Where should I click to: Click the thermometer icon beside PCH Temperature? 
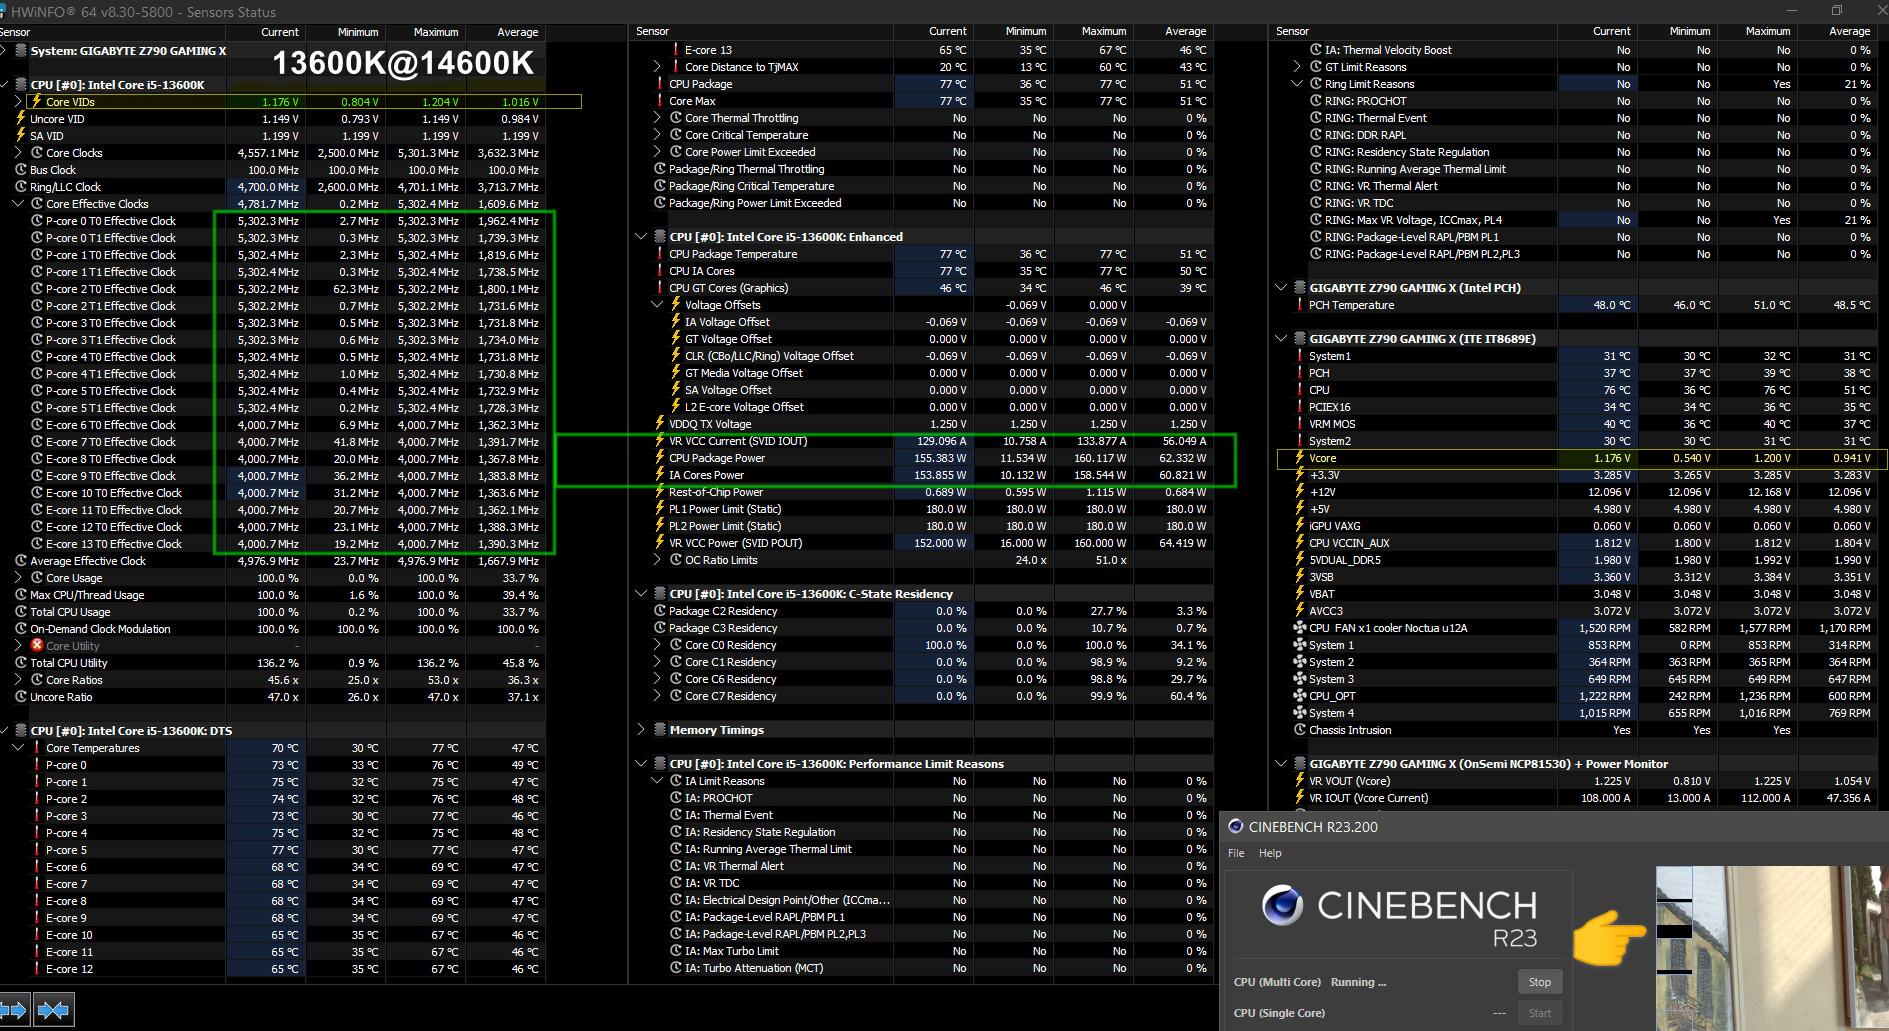click(1300, 305)
